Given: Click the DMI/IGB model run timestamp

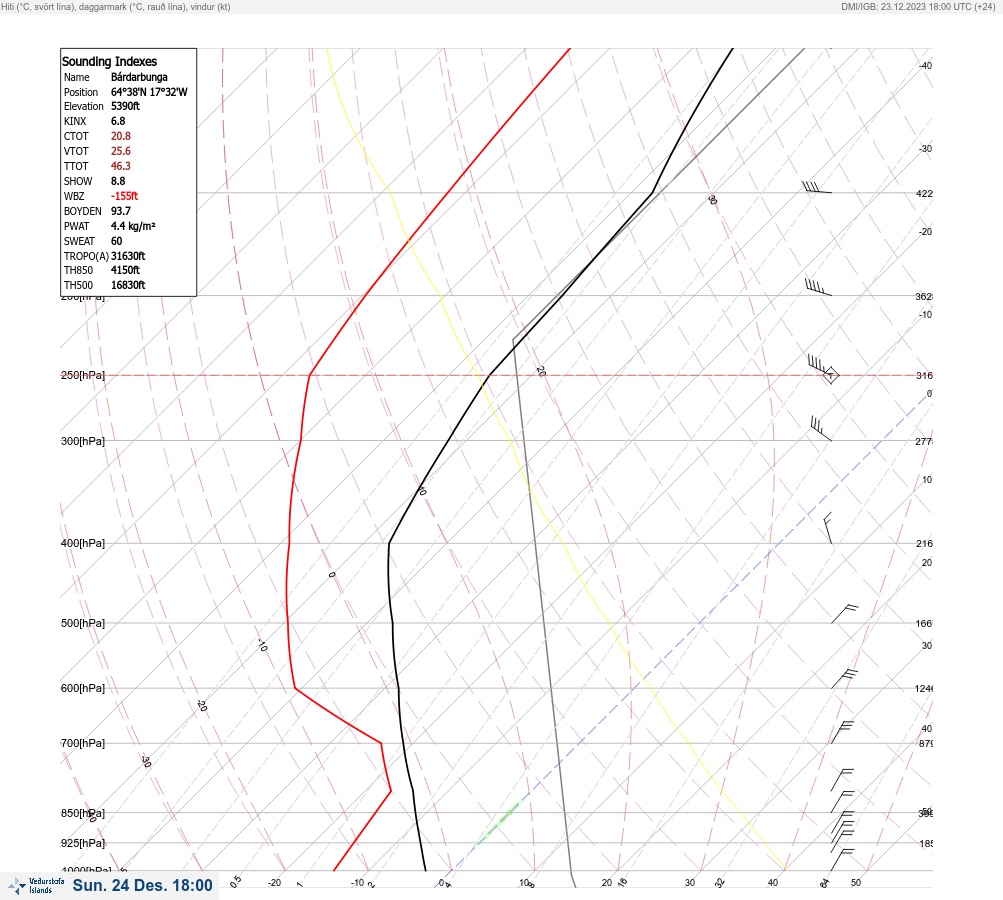Looking at the screenshot, I should 918,7.
